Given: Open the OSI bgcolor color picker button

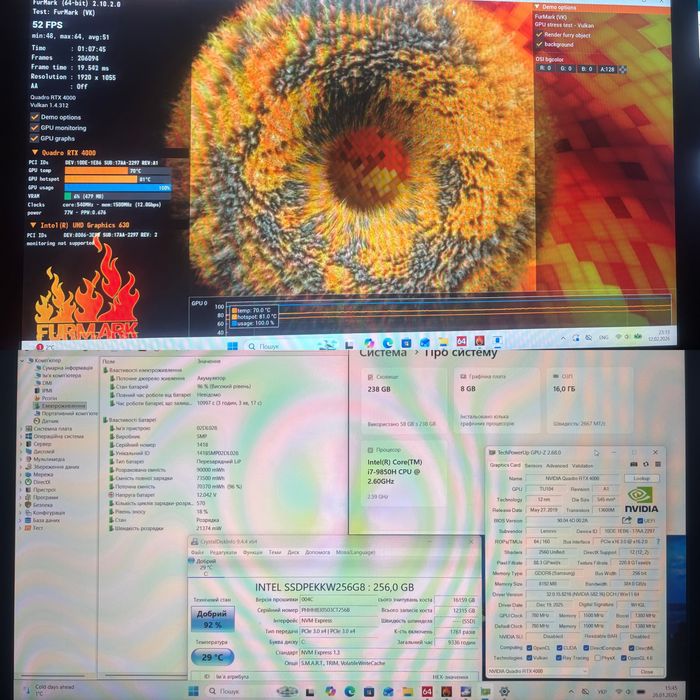Looking at the screenshot, I should tap(623, 69).
